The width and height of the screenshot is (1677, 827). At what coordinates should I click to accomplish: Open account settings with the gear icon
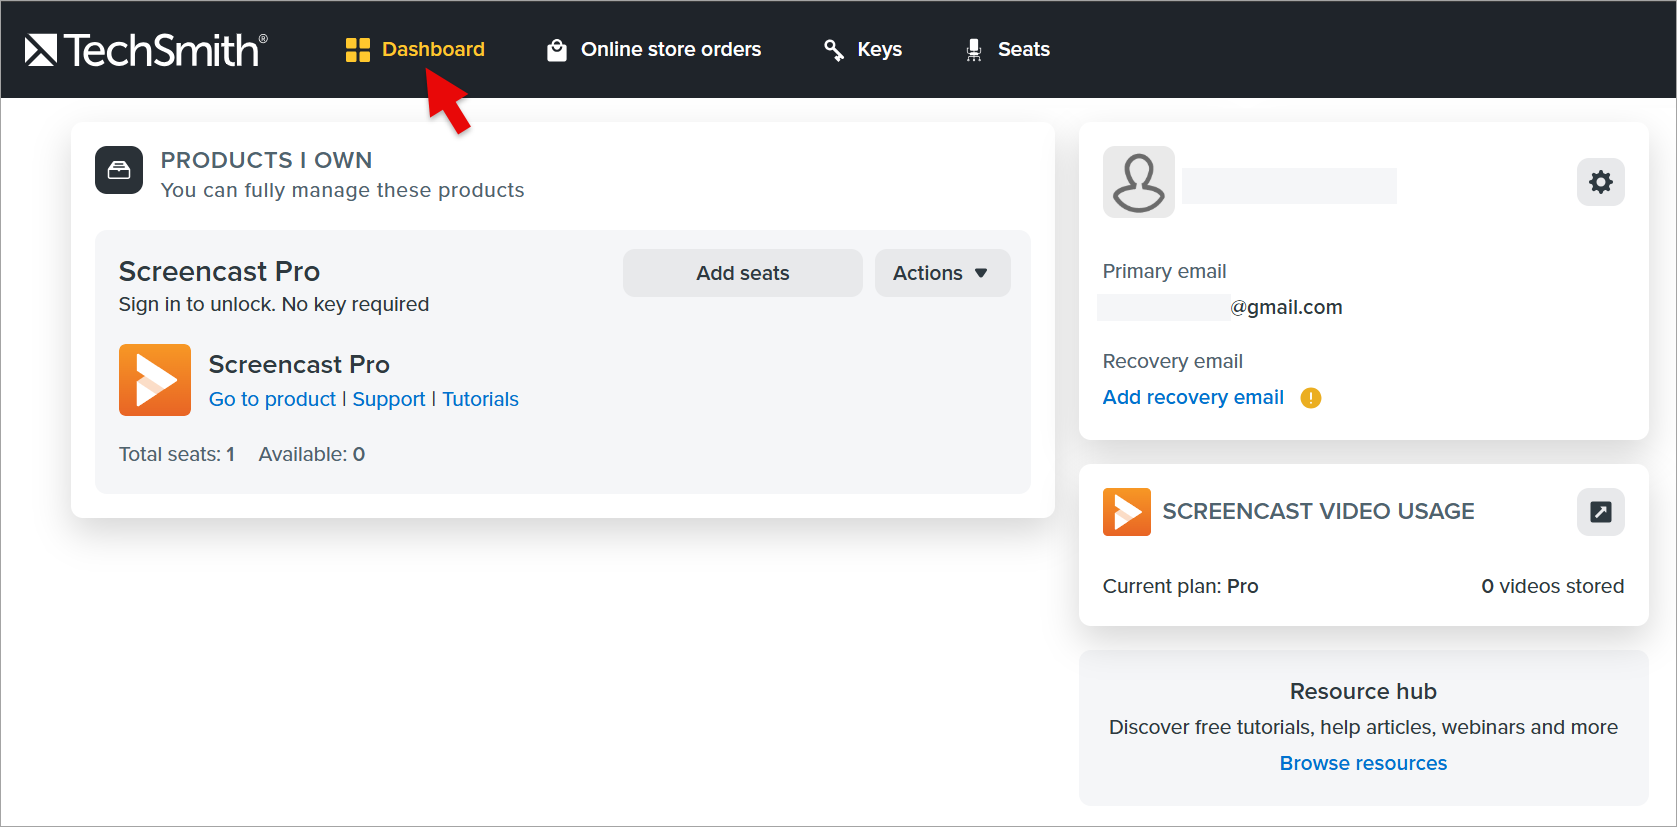pos(1601,182)
